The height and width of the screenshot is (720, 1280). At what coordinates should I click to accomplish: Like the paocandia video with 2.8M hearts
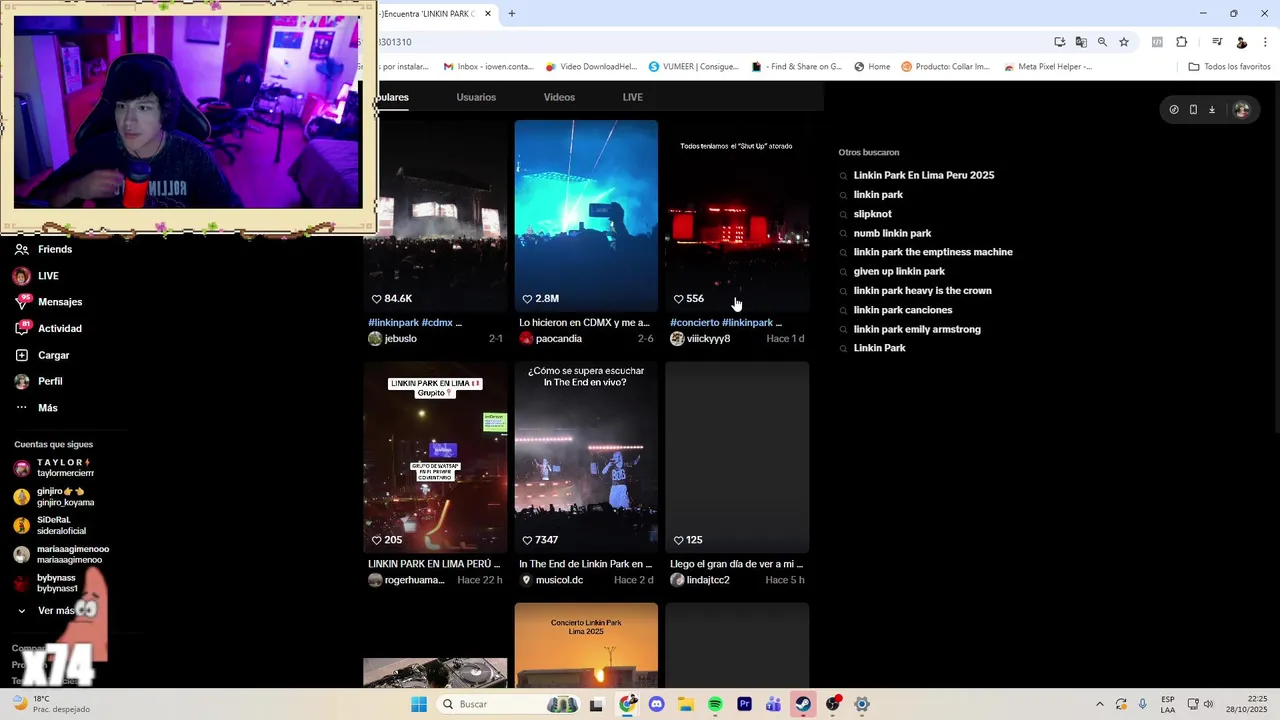coord(527,299)
